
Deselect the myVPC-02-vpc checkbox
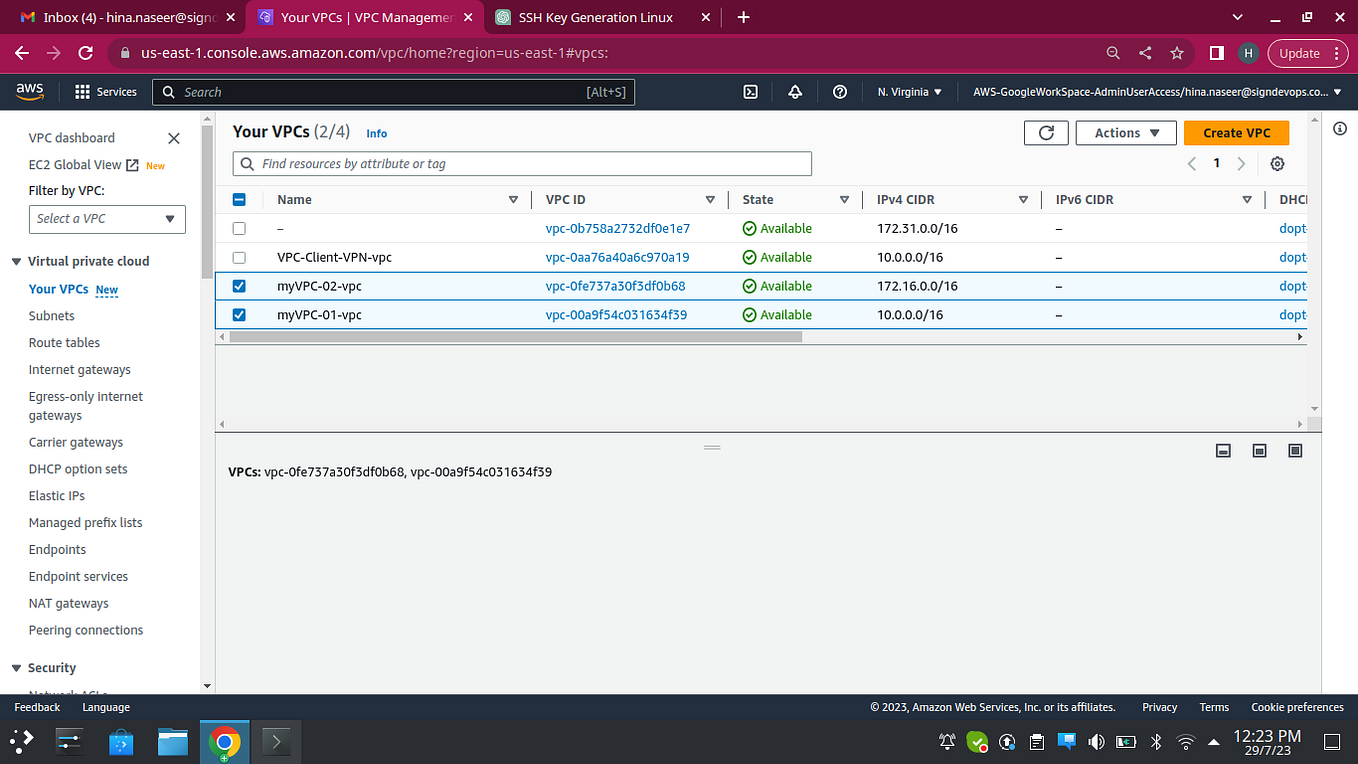click(239, 286)
